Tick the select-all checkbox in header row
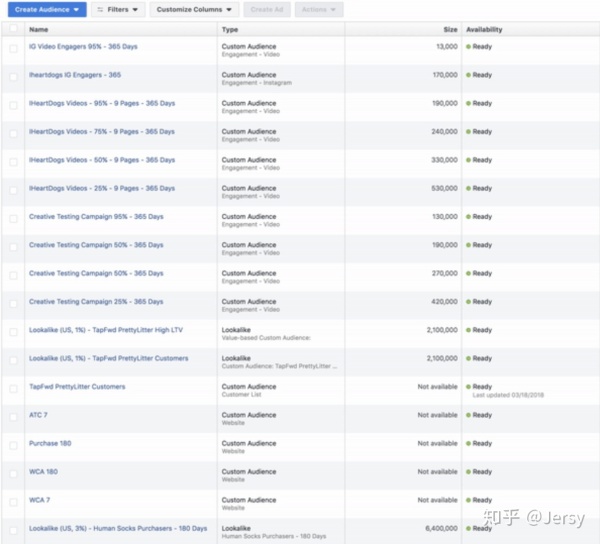This screenshot has height=544, width=600. click(x=13, y=30)
